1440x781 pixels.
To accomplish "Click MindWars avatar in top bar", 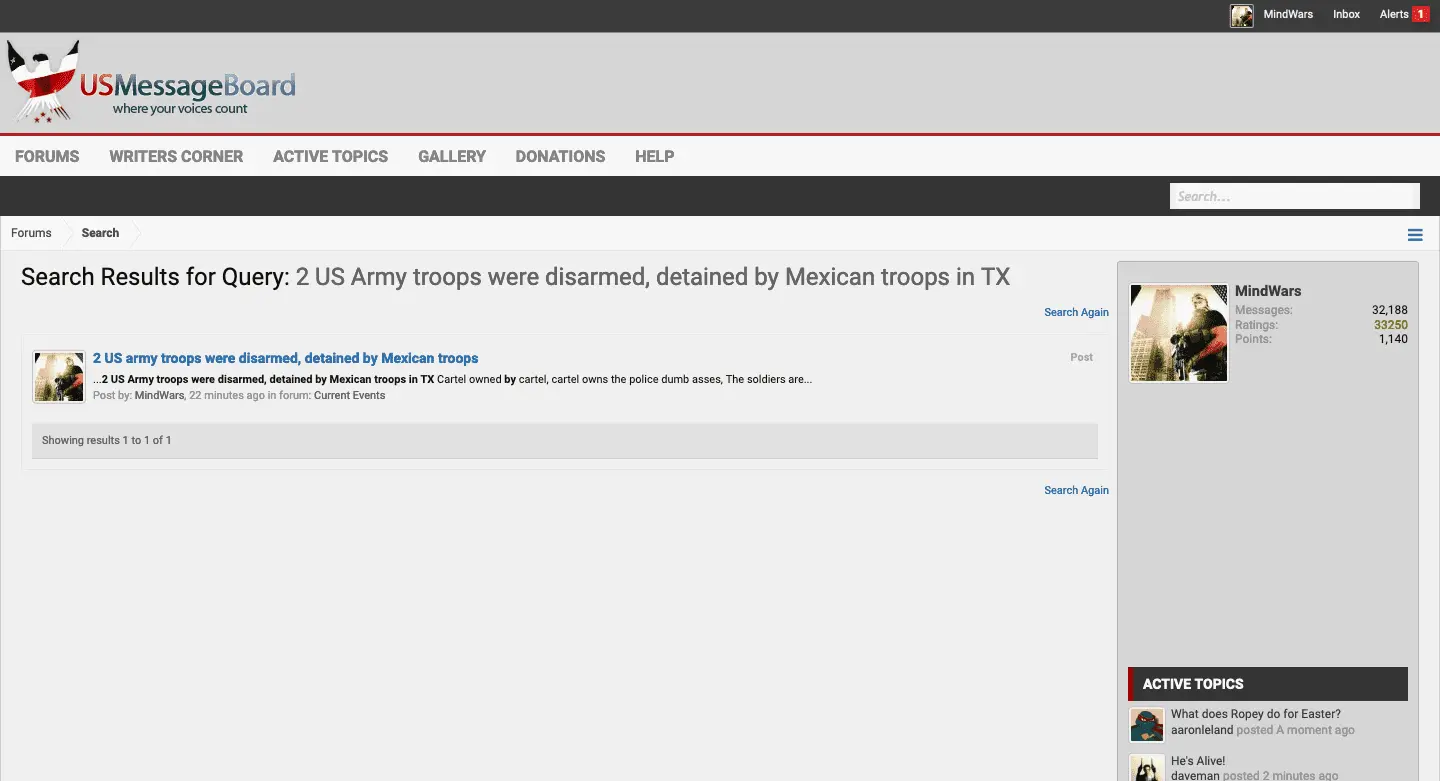I will 1241,15.
